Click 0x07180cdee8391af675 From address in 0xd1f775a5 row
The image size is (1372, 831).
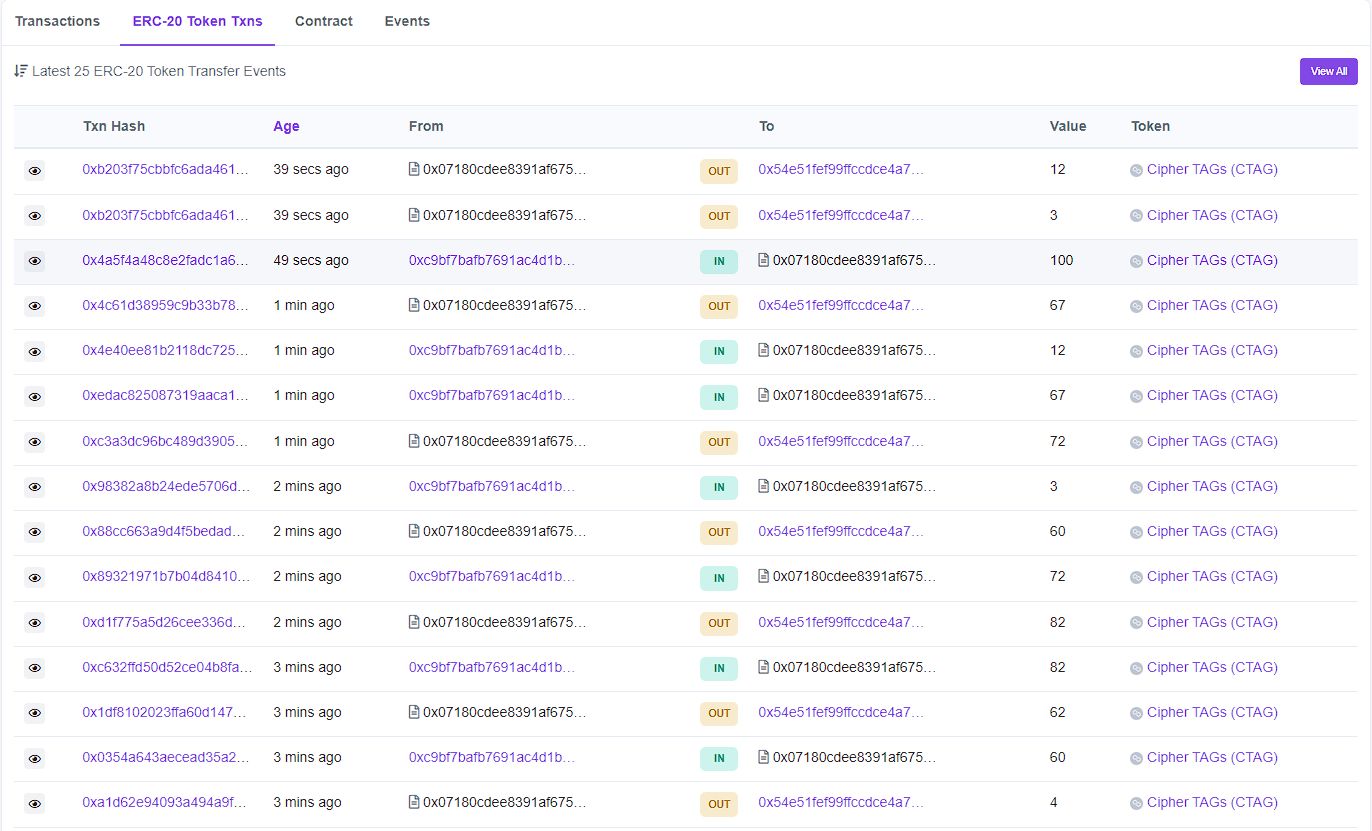pyautogui.click(x=505, y=622)
